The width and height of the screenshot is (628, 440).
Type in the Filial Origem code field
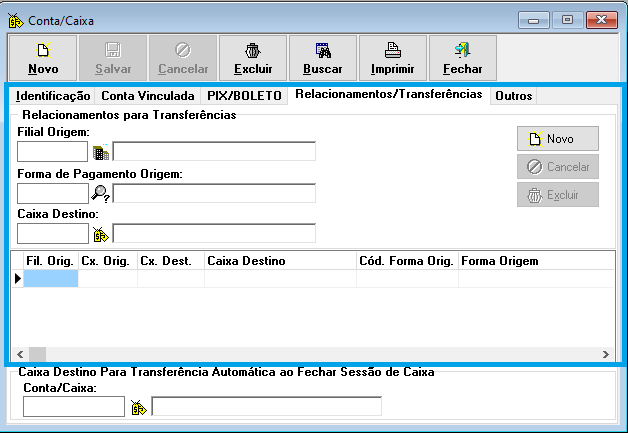coord(53,152)
